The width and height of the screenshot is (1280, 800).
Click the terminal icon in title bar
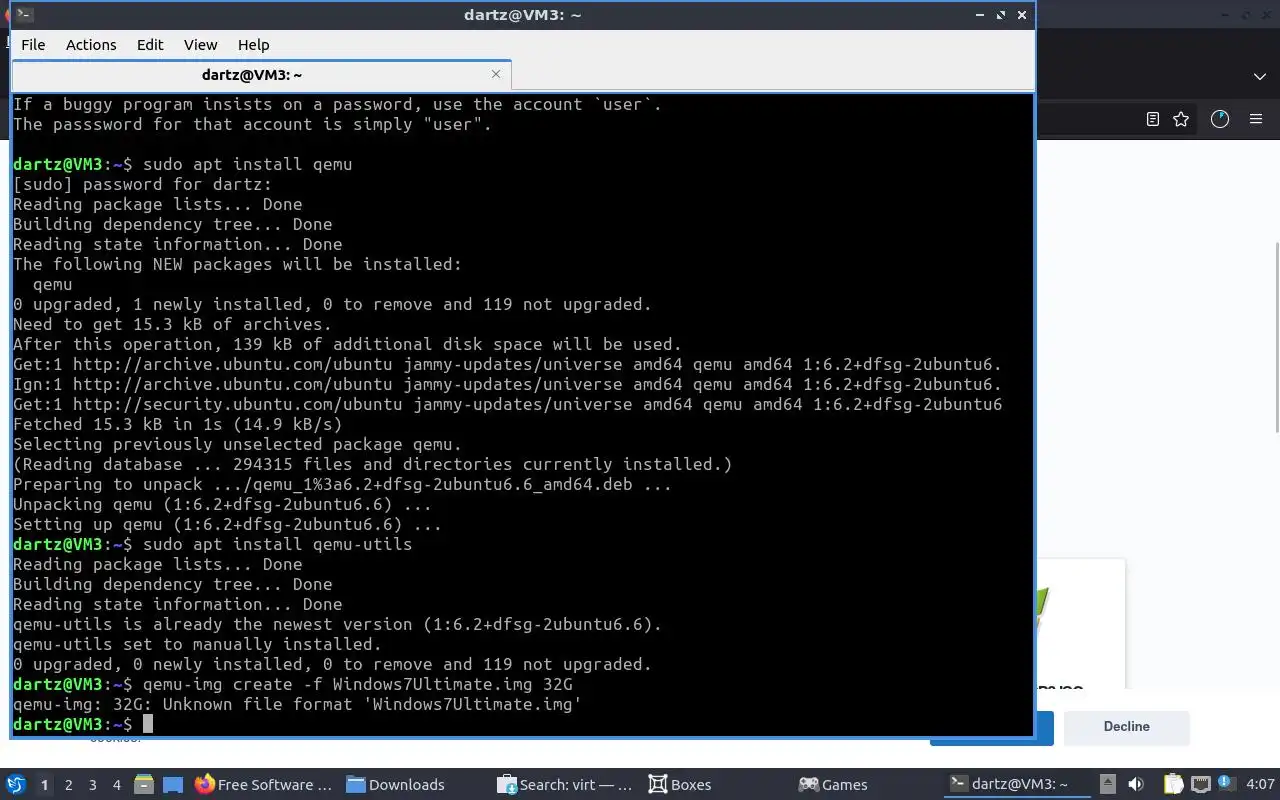25,15
